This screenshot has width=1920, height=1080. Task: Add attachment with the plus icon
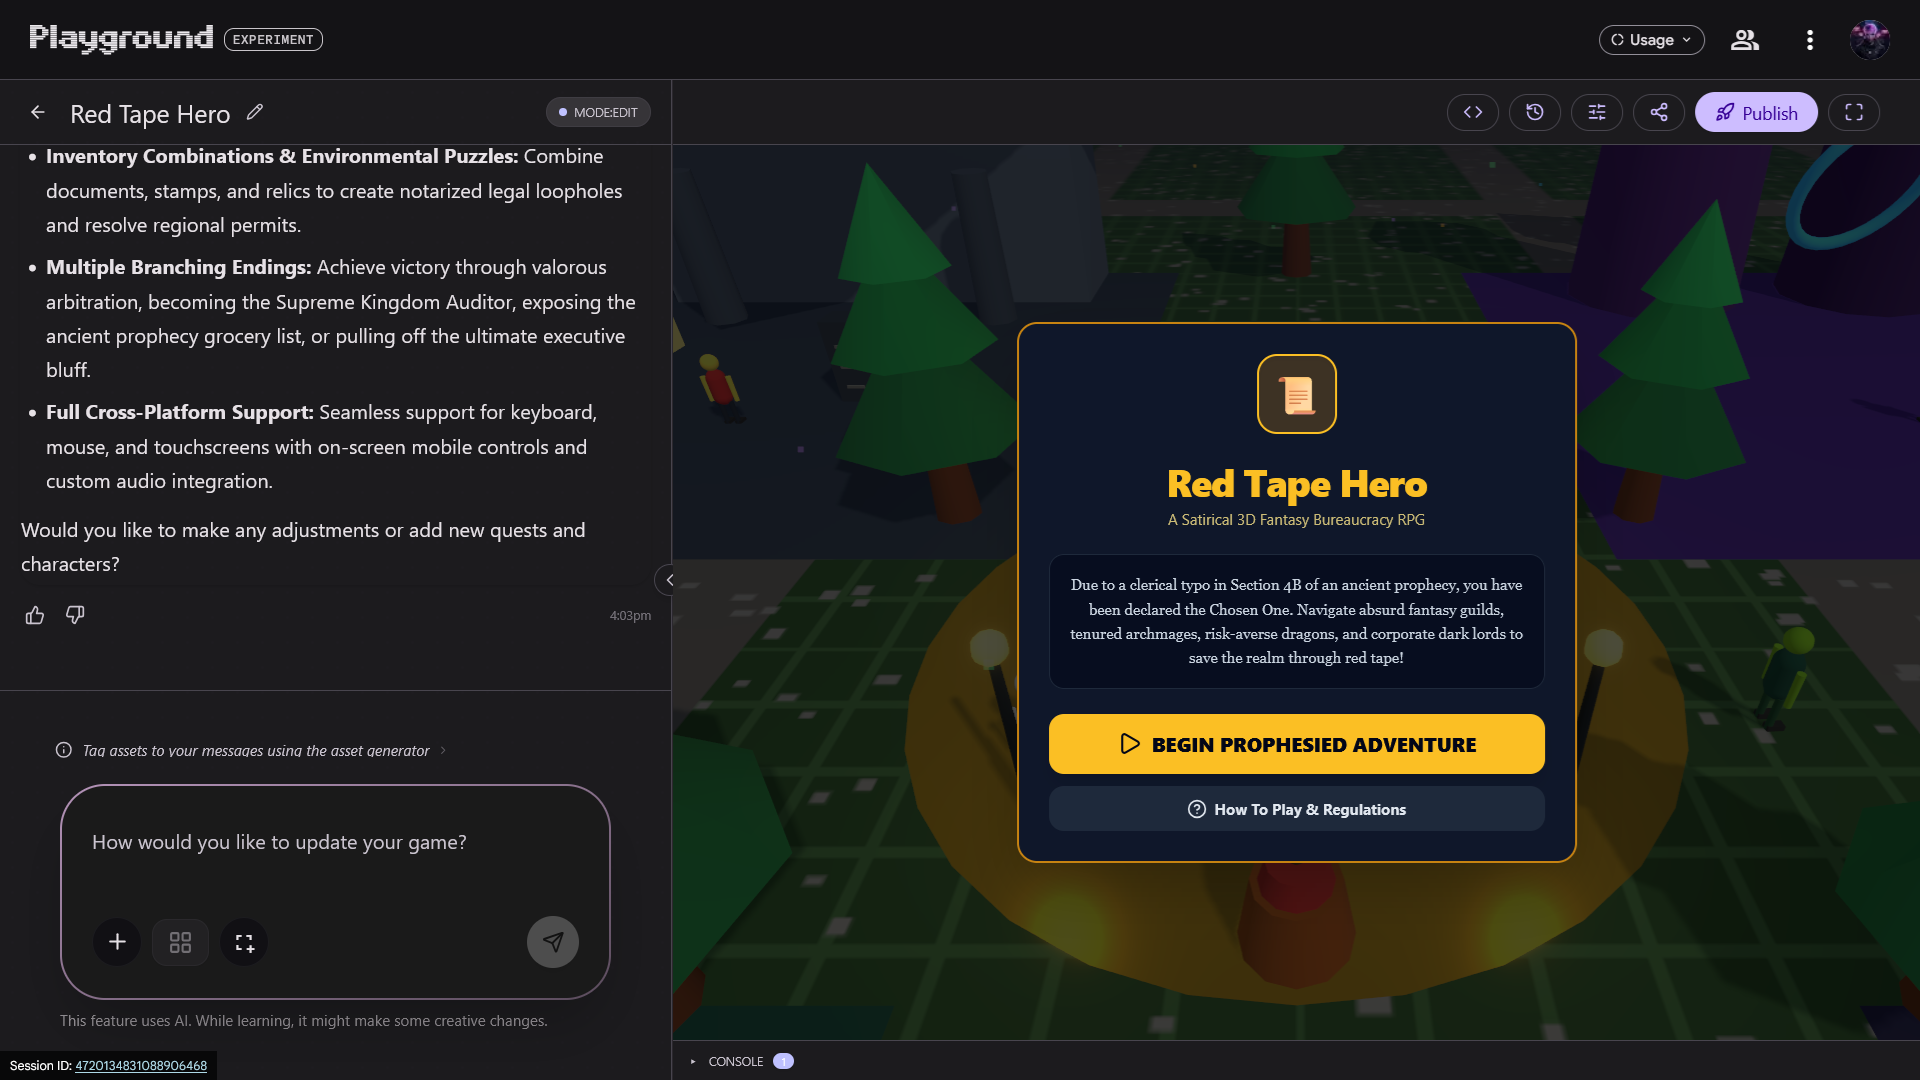pos(117,942)
